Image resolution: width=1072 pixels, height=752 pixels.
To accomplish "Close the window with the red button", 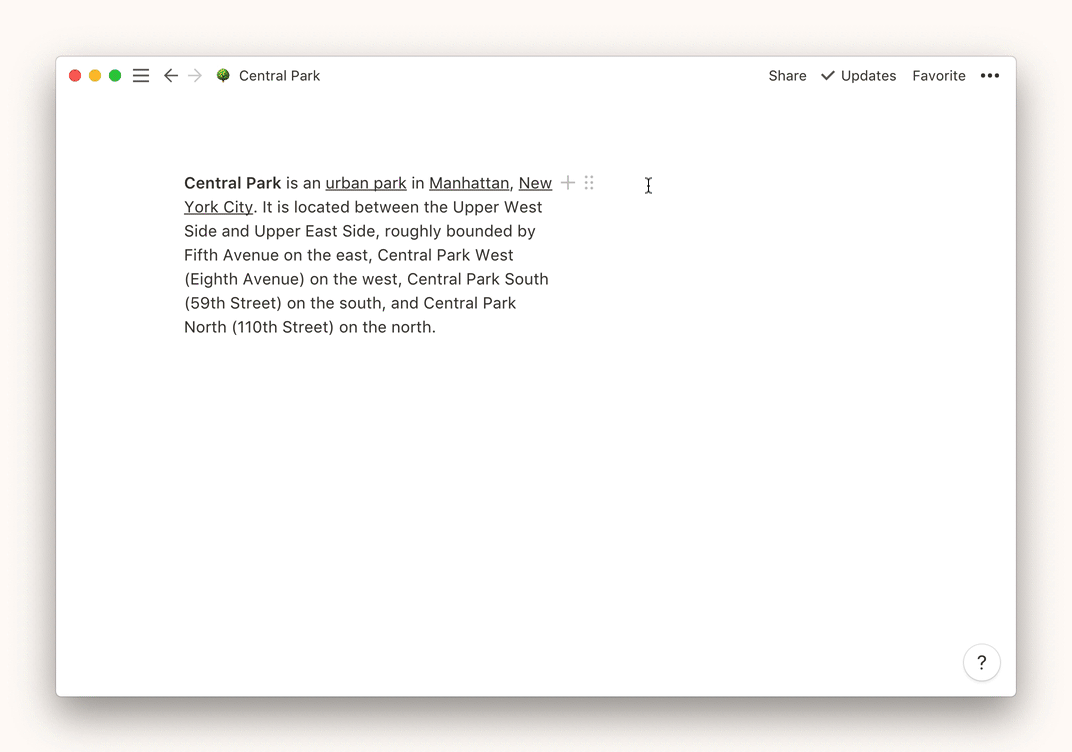I will [75, 76].
